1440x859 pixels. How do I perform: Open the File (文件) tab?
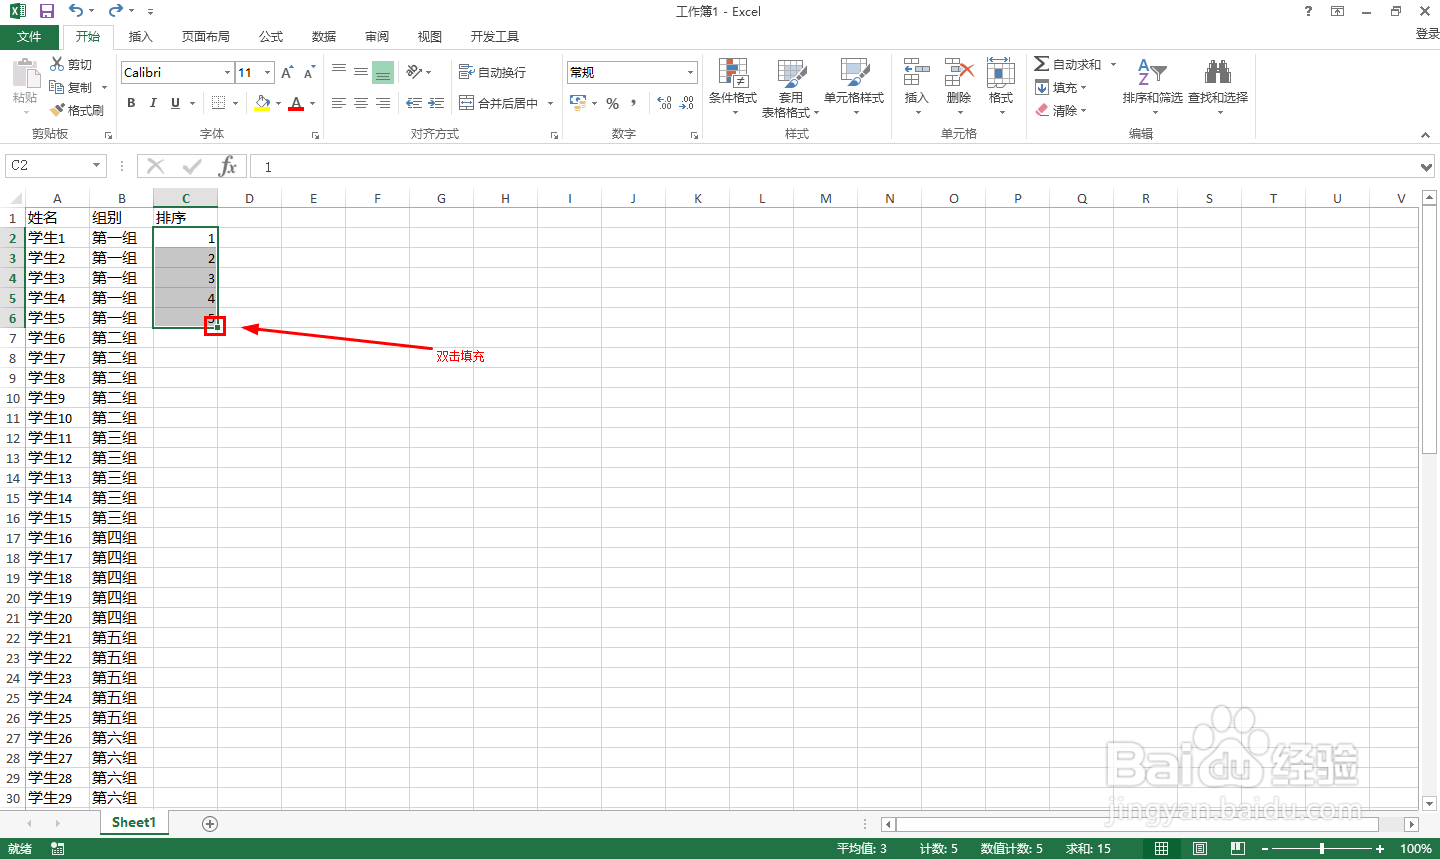29,37
